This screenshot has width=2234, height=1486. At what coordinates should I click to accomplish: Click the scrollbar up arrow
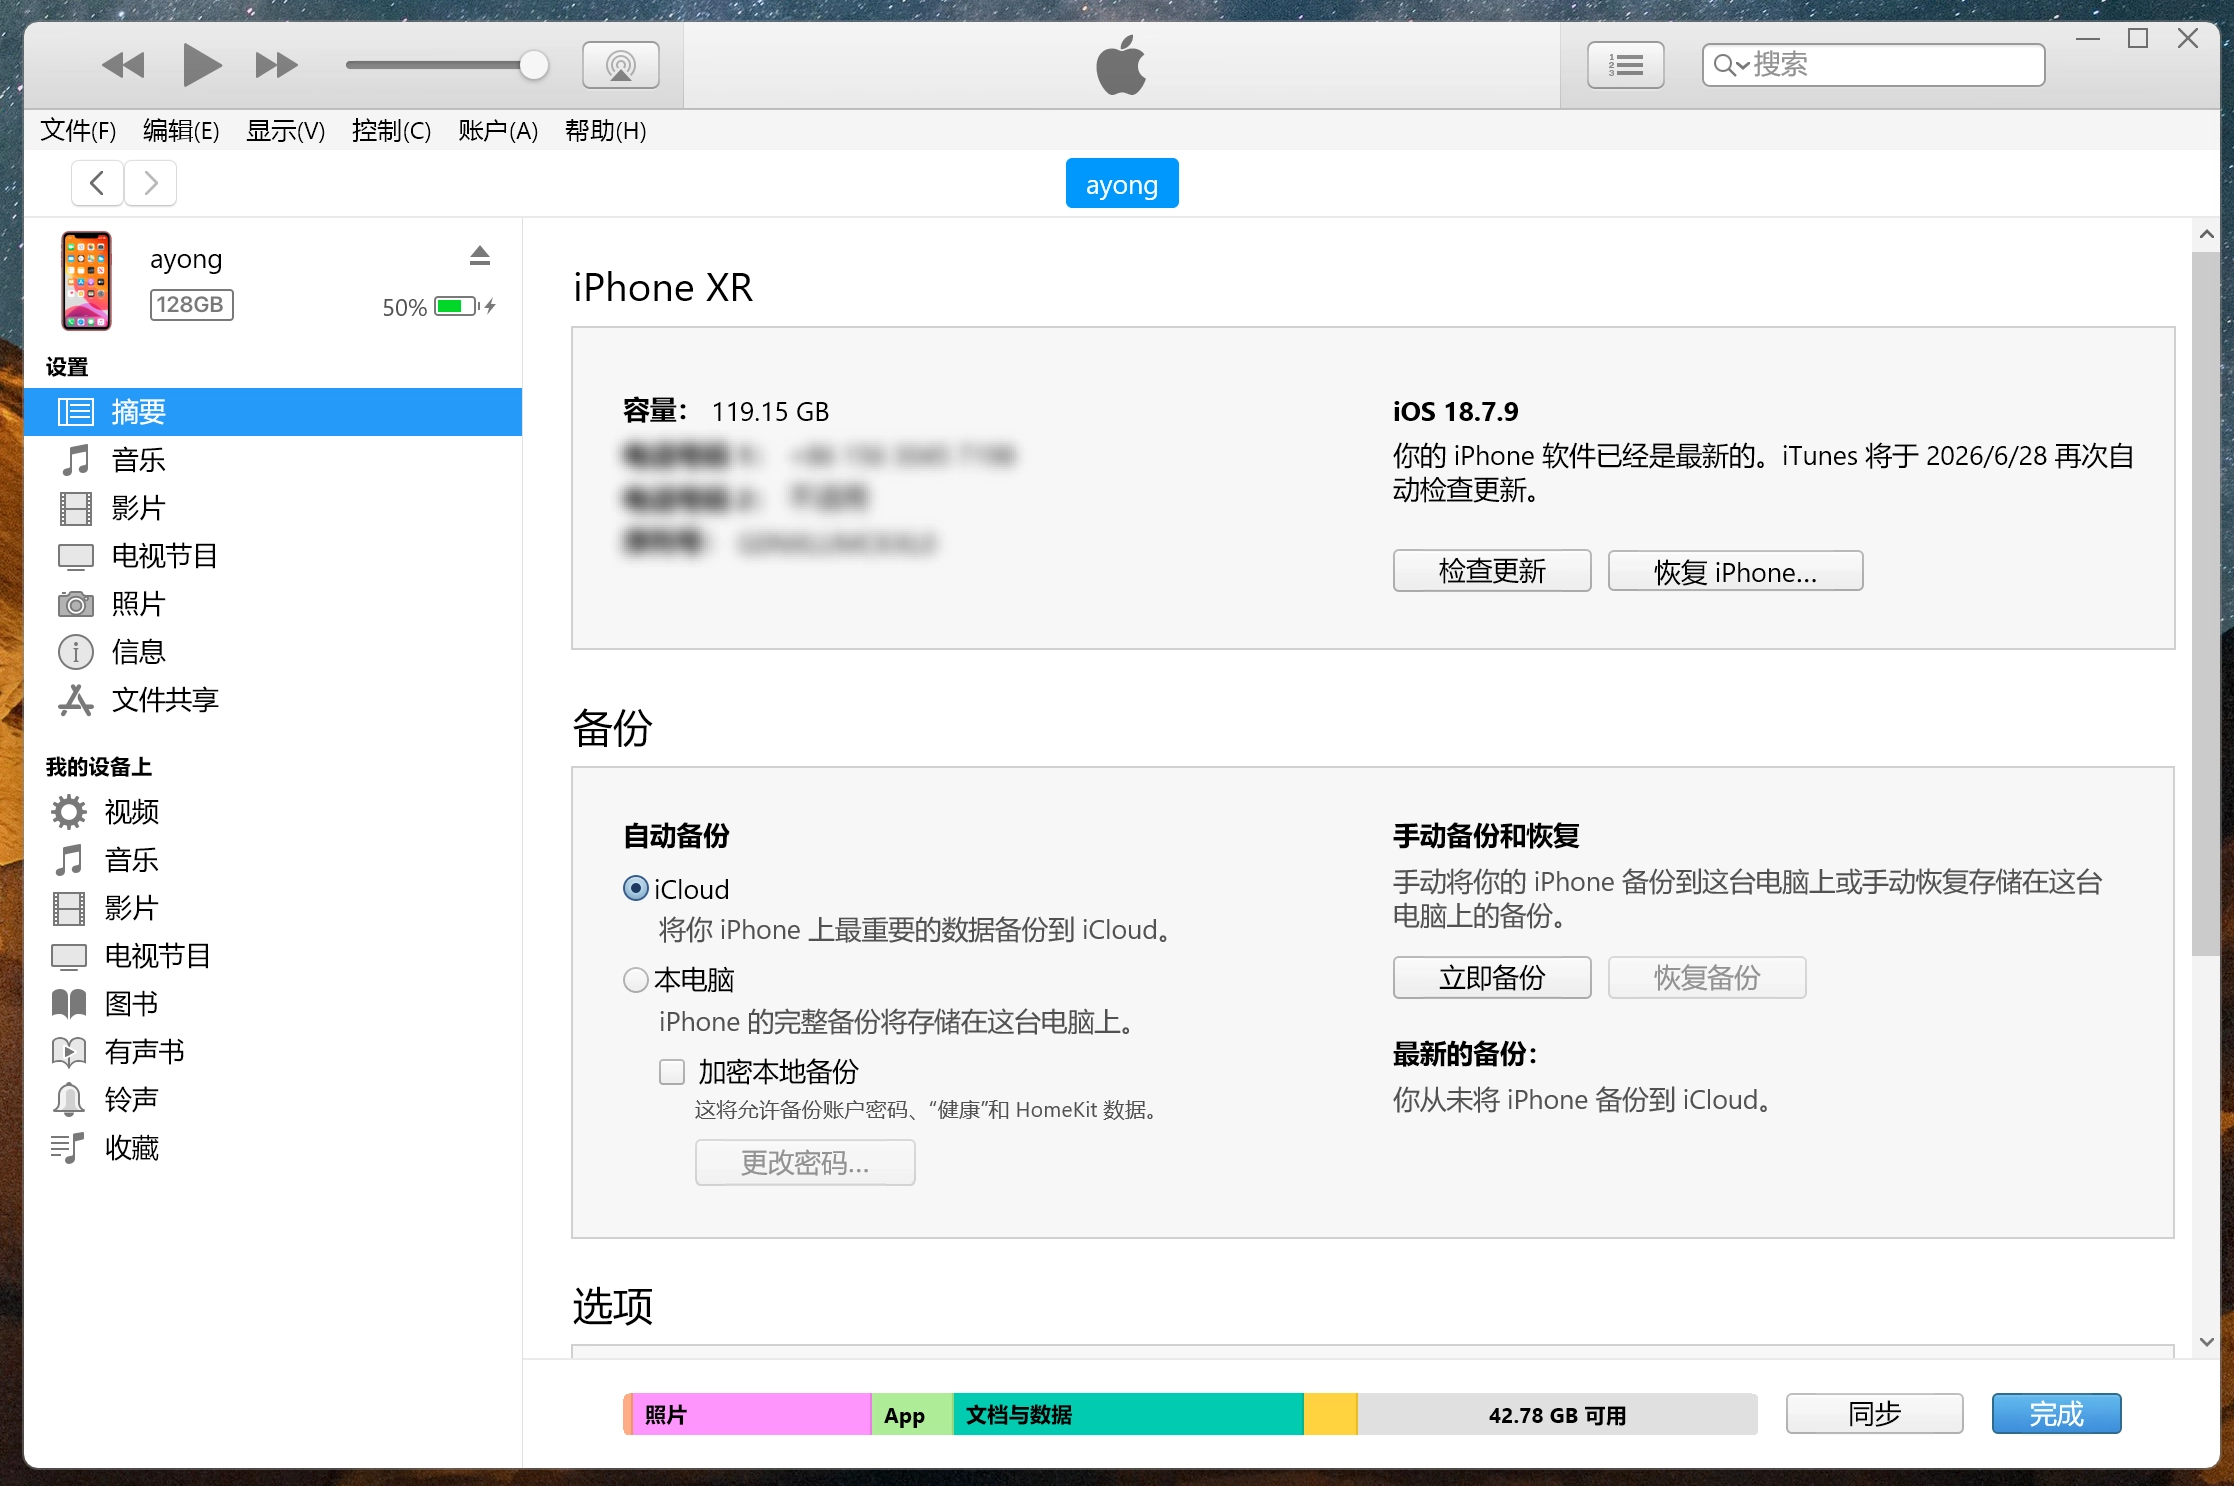click(2206, 235)
